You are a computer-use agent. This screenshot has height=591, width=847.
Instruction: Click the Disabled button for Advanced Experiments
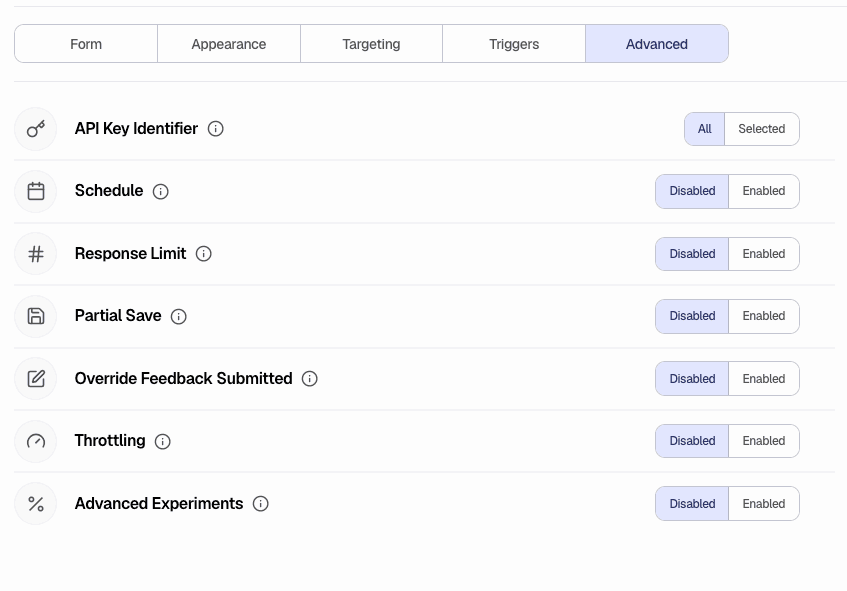692,504
